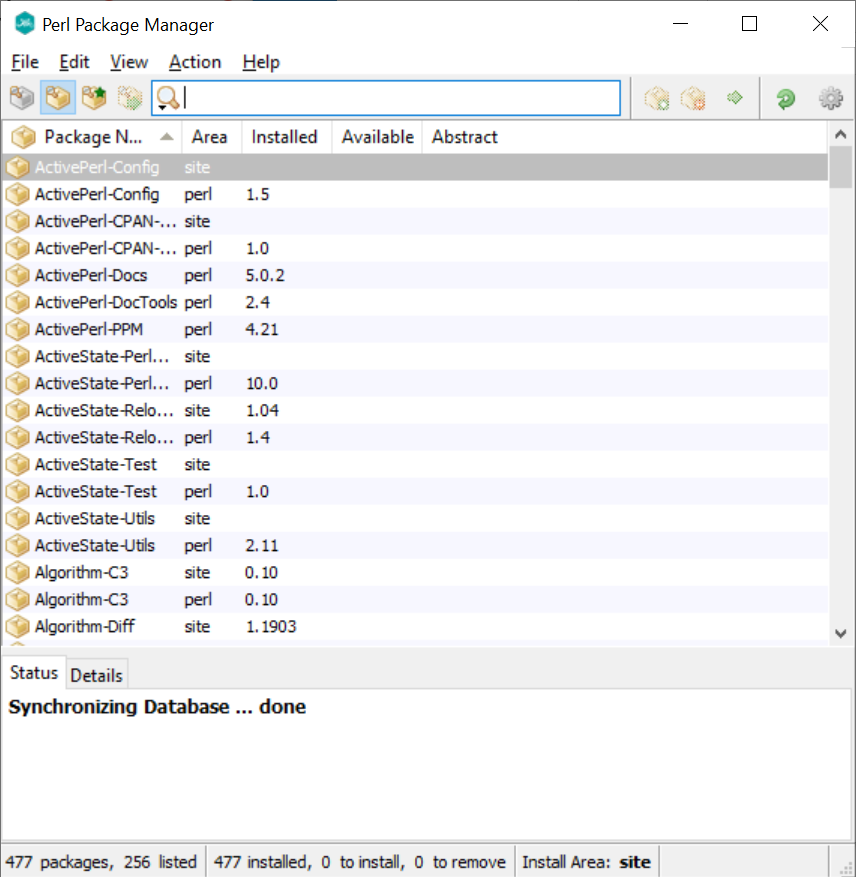Maximize the Perl Package Manager window
856x877 pixels.
(x=749, y=23)
